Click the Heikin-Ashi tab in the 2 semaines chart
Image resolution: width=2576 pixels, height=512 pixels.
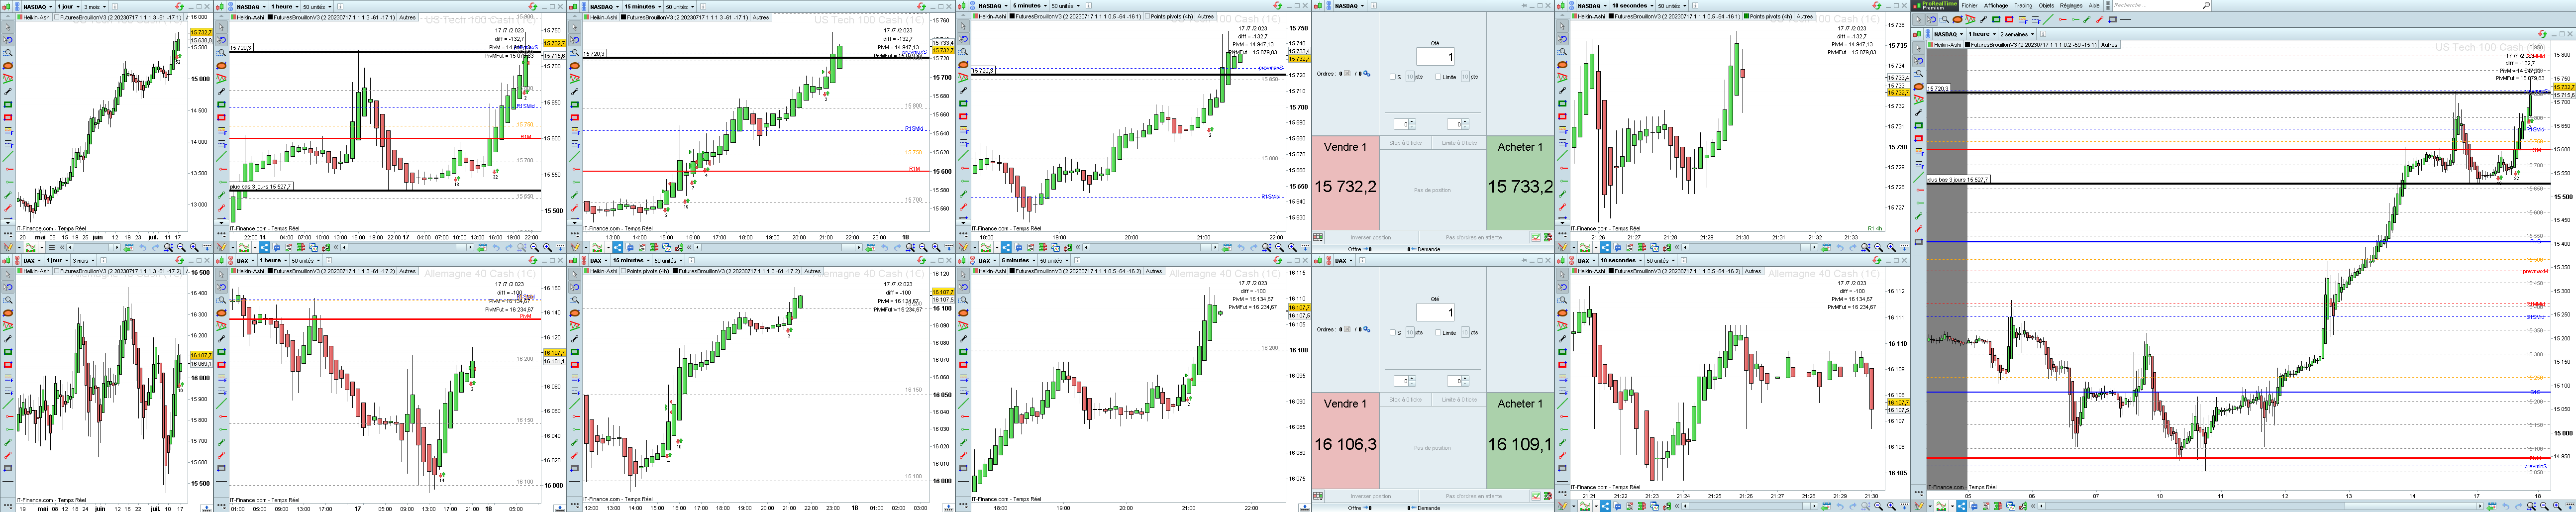tap(1945, 45)
